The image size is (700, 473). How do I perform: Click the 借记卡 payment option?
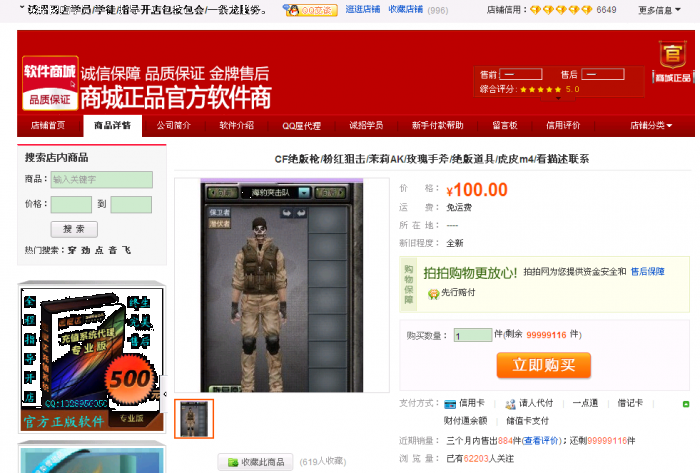630,403
